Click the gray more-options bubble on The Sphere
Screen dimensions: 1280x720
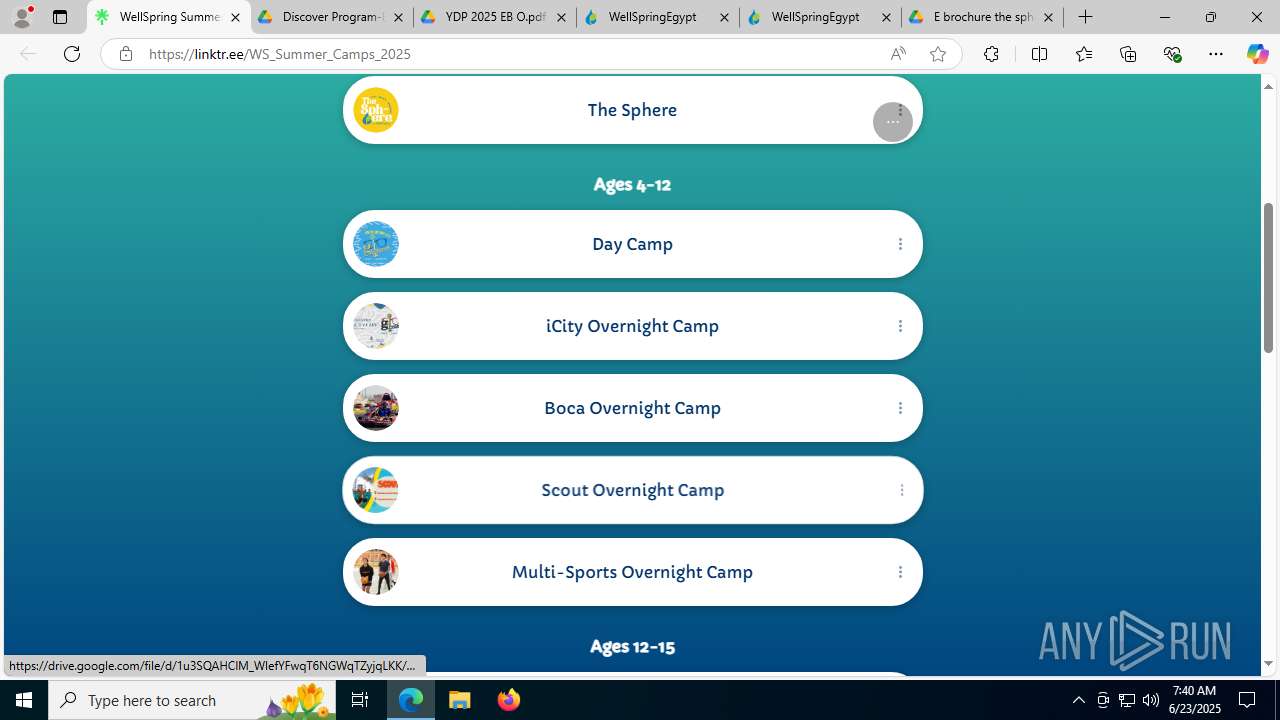click(892, 122)
